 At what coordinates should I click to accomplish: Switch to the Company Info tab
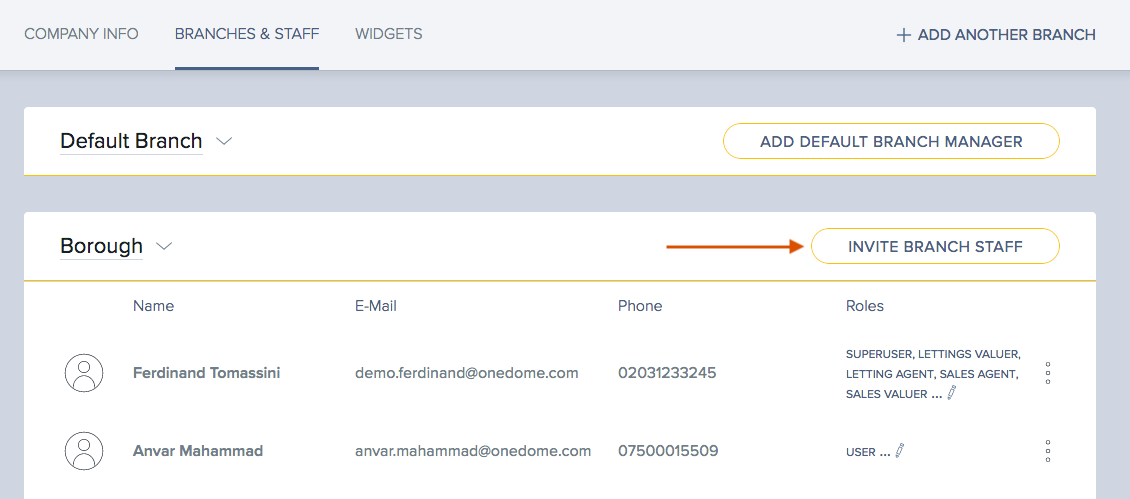(81, 34)
